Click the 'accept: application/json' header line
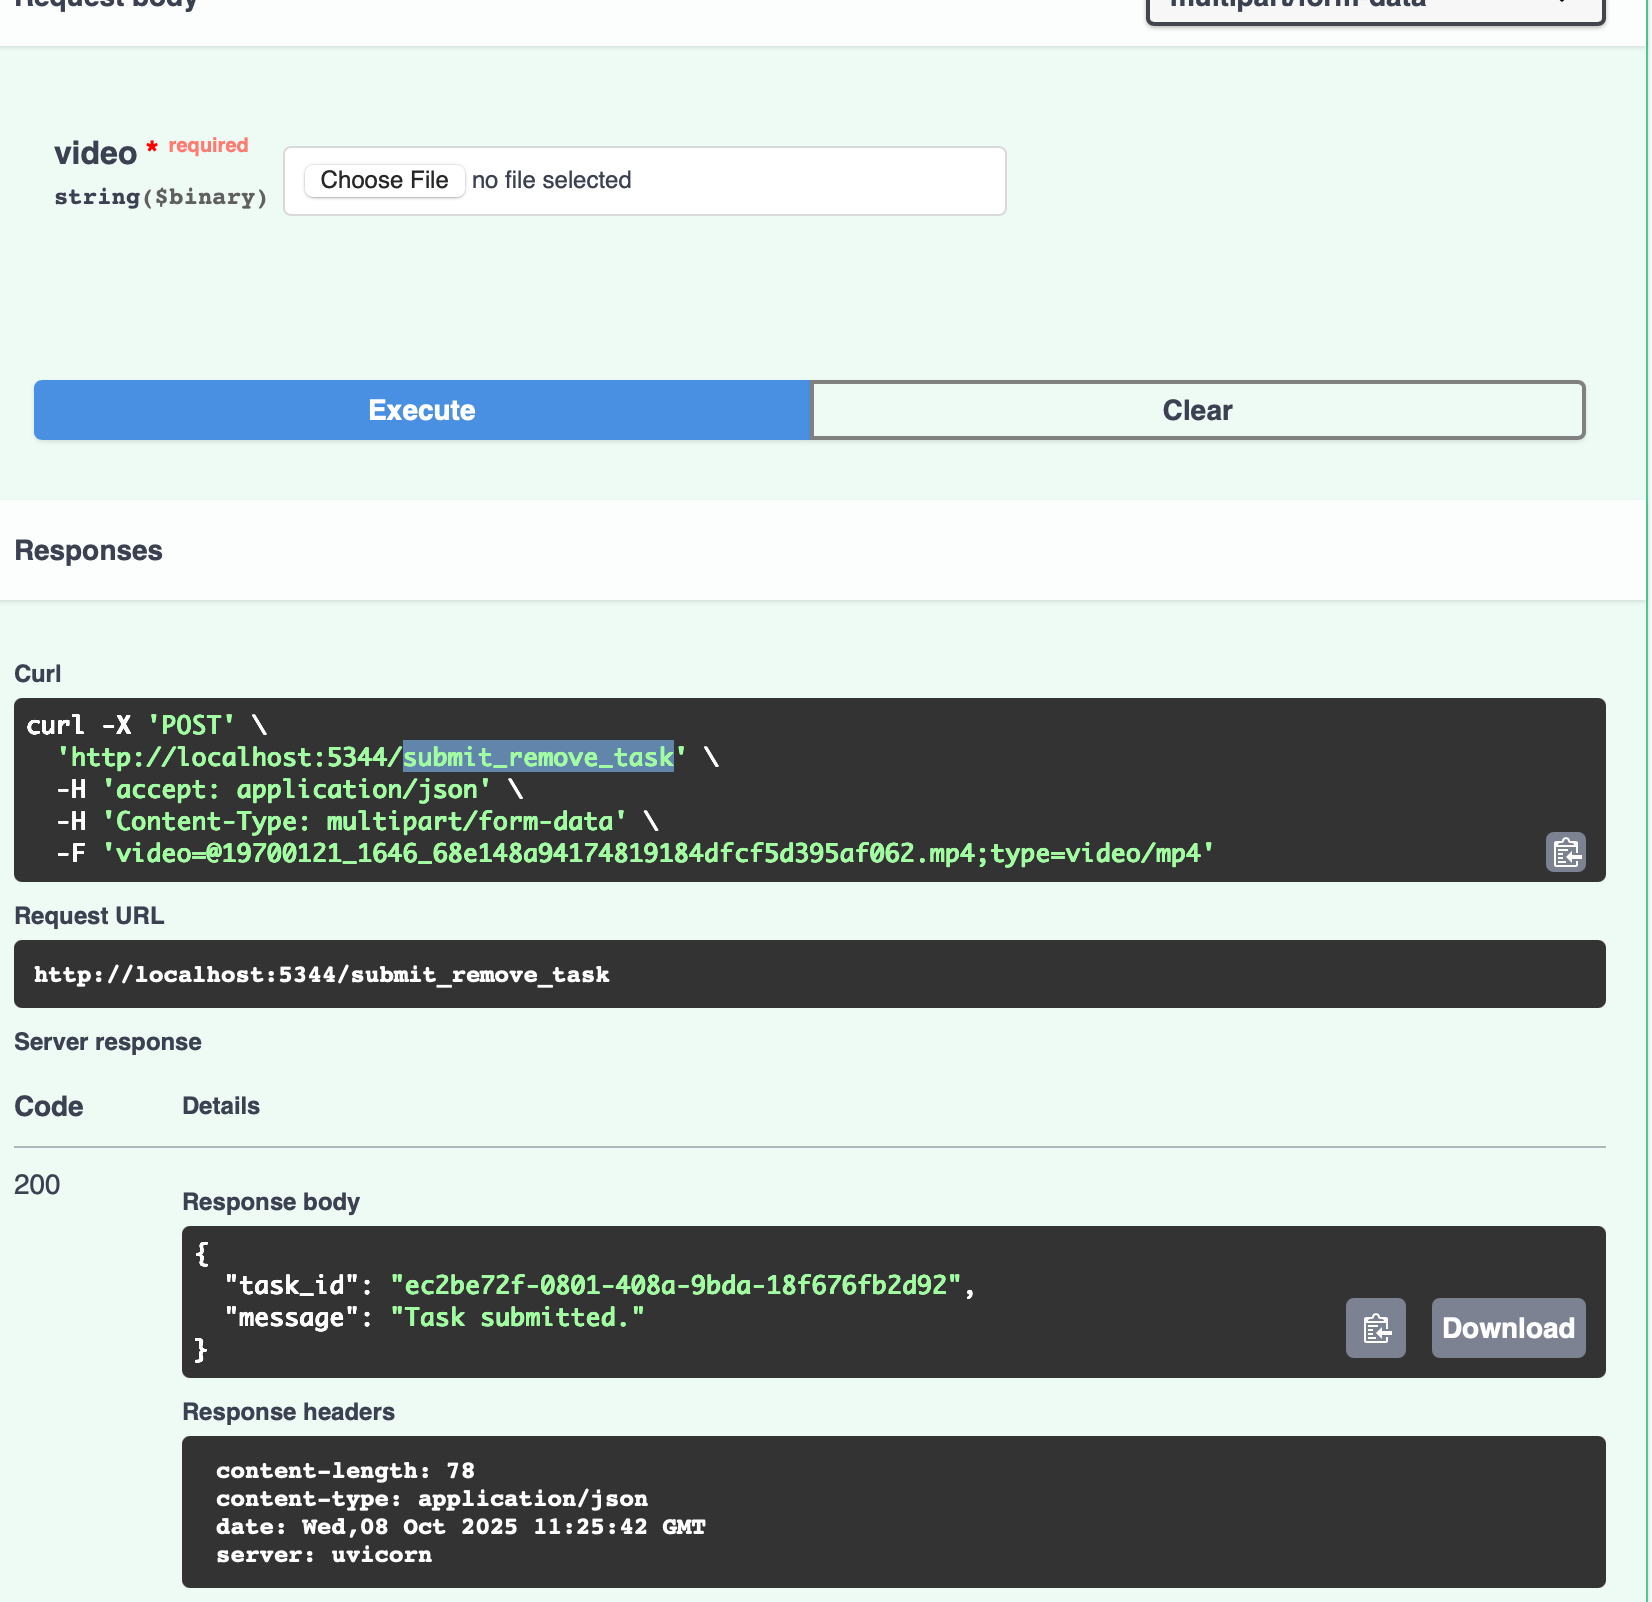Image resolution: width=1652 pixels, height=1602 pixels. [296, 789]
